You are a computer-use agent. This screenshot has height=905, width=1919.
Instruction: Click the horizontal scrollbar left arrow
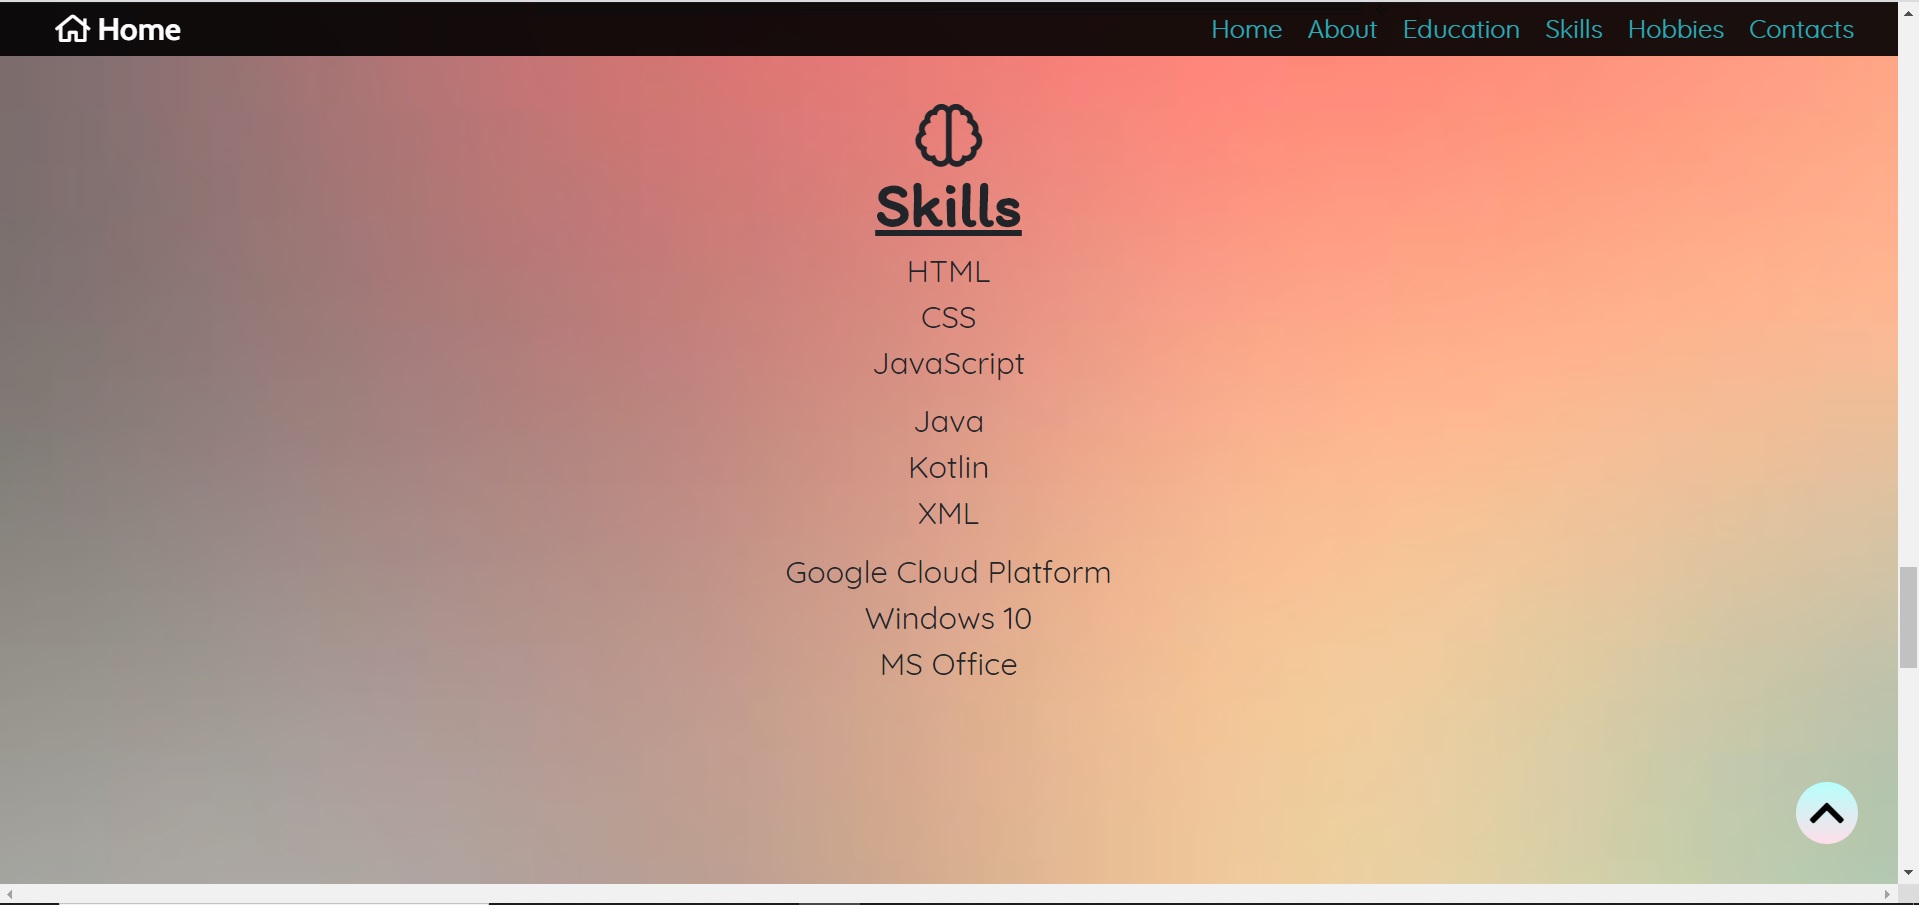coord(9,894)
